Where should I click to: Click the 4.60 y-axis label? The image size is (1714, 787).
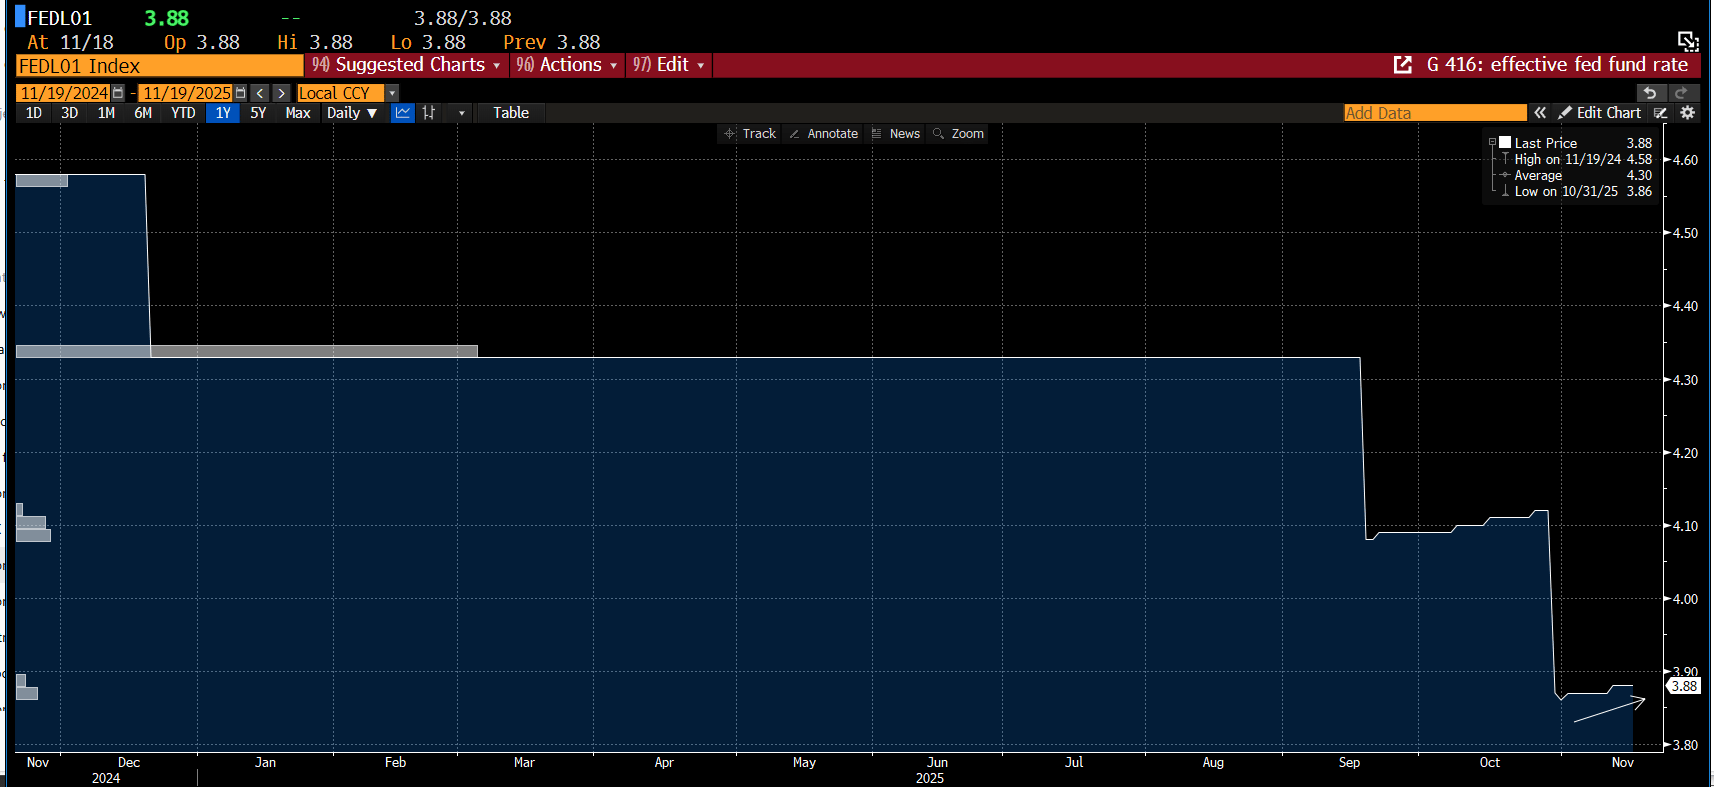(x=1685, y=160)
